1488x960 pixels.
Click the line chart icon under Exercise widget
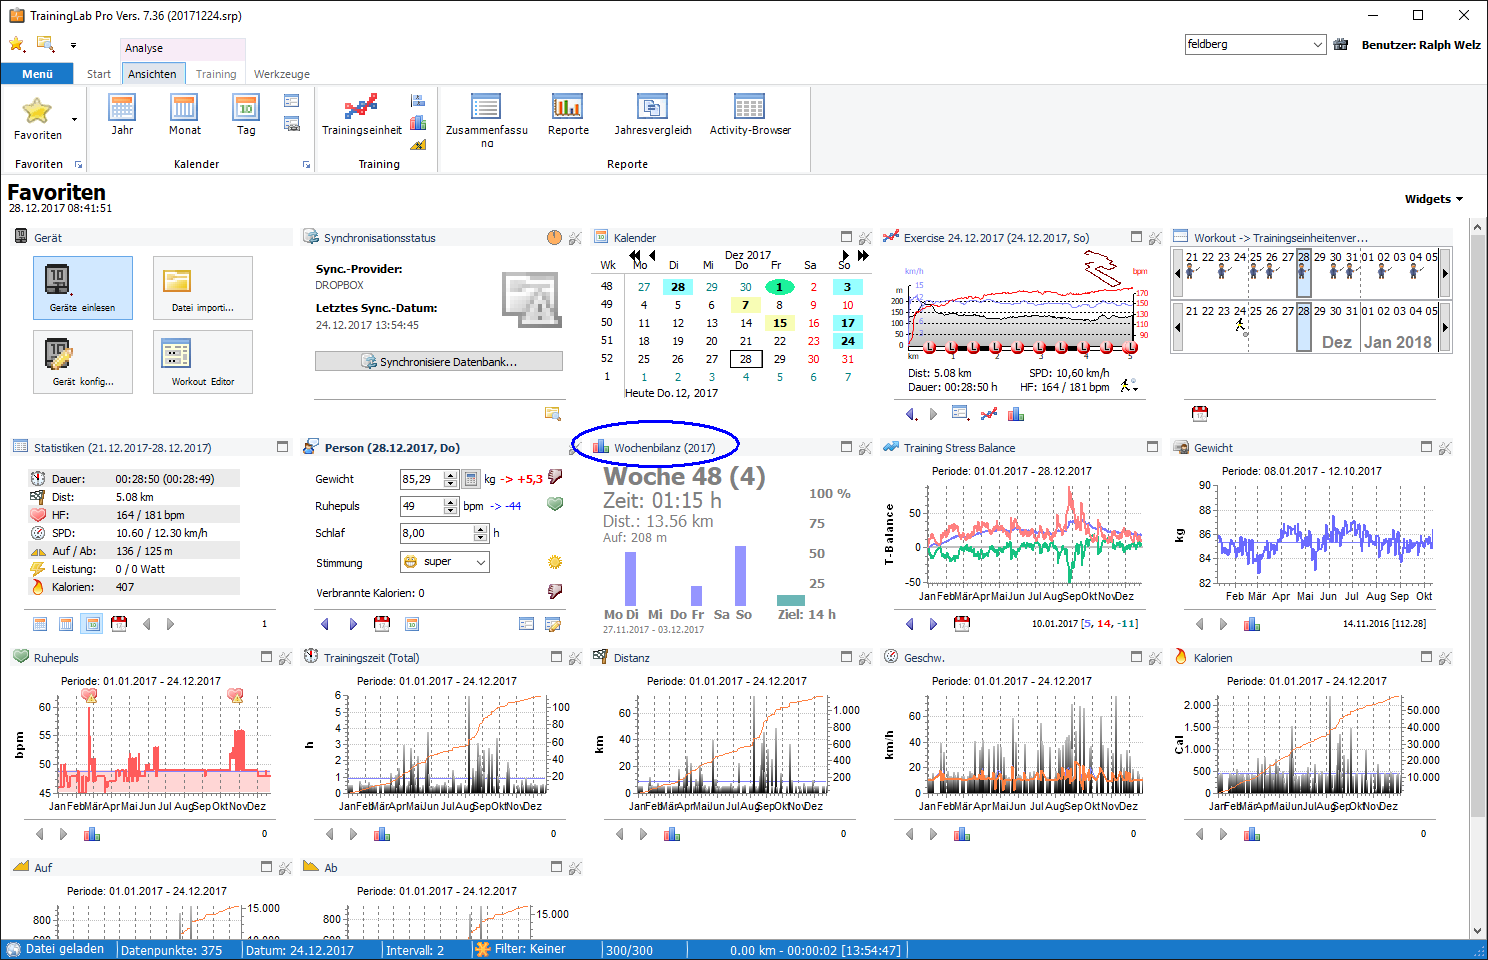coord(989,414)
